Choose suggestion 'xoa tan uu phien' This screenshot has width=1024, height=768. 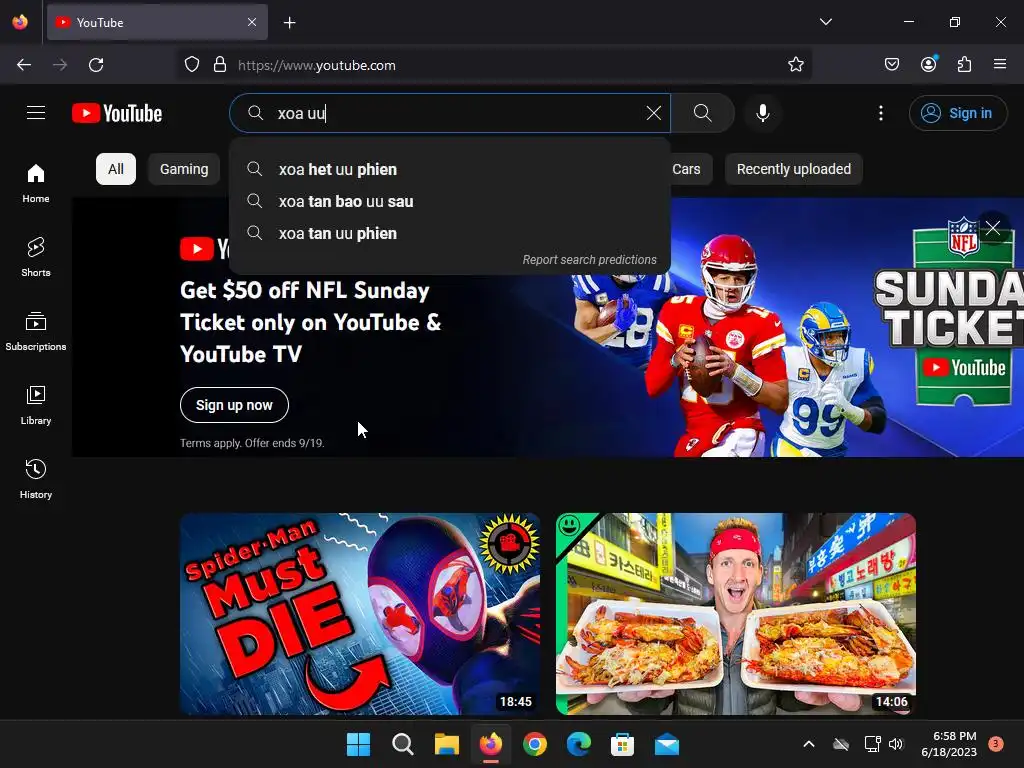pos(450,233)
